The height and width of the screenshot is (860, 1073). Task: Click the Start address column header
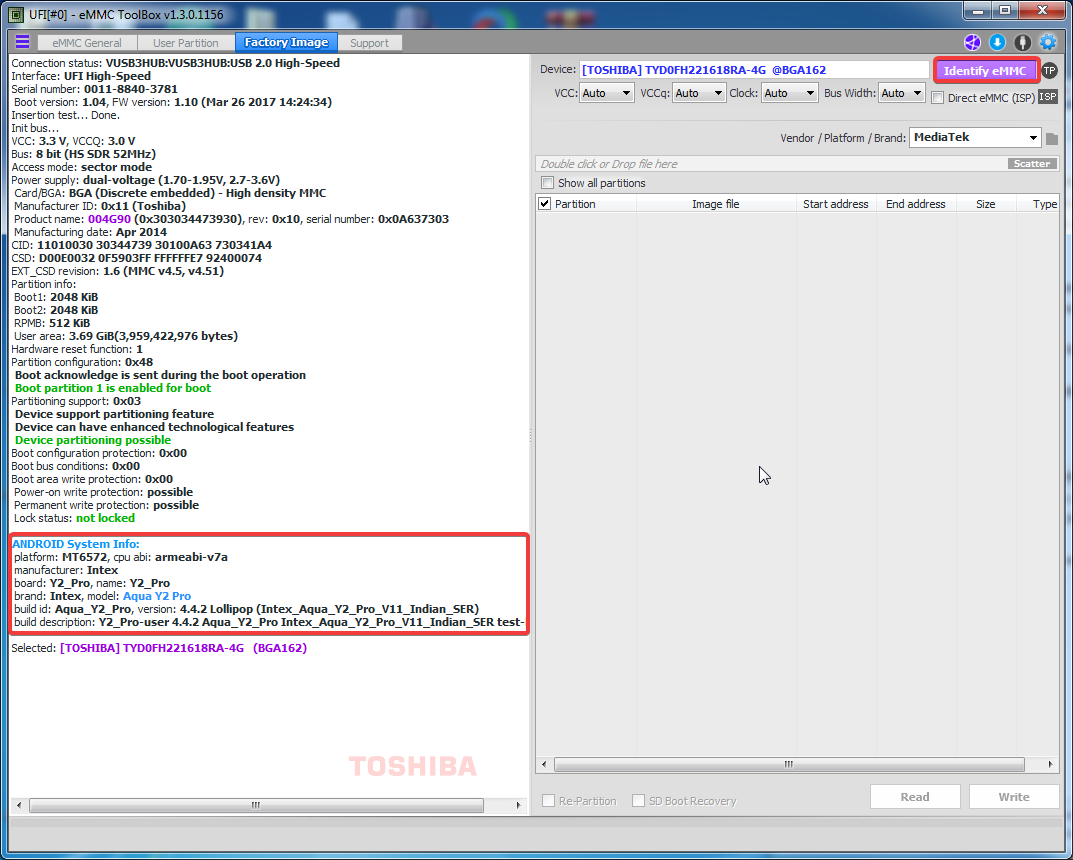tap(836, 204)
